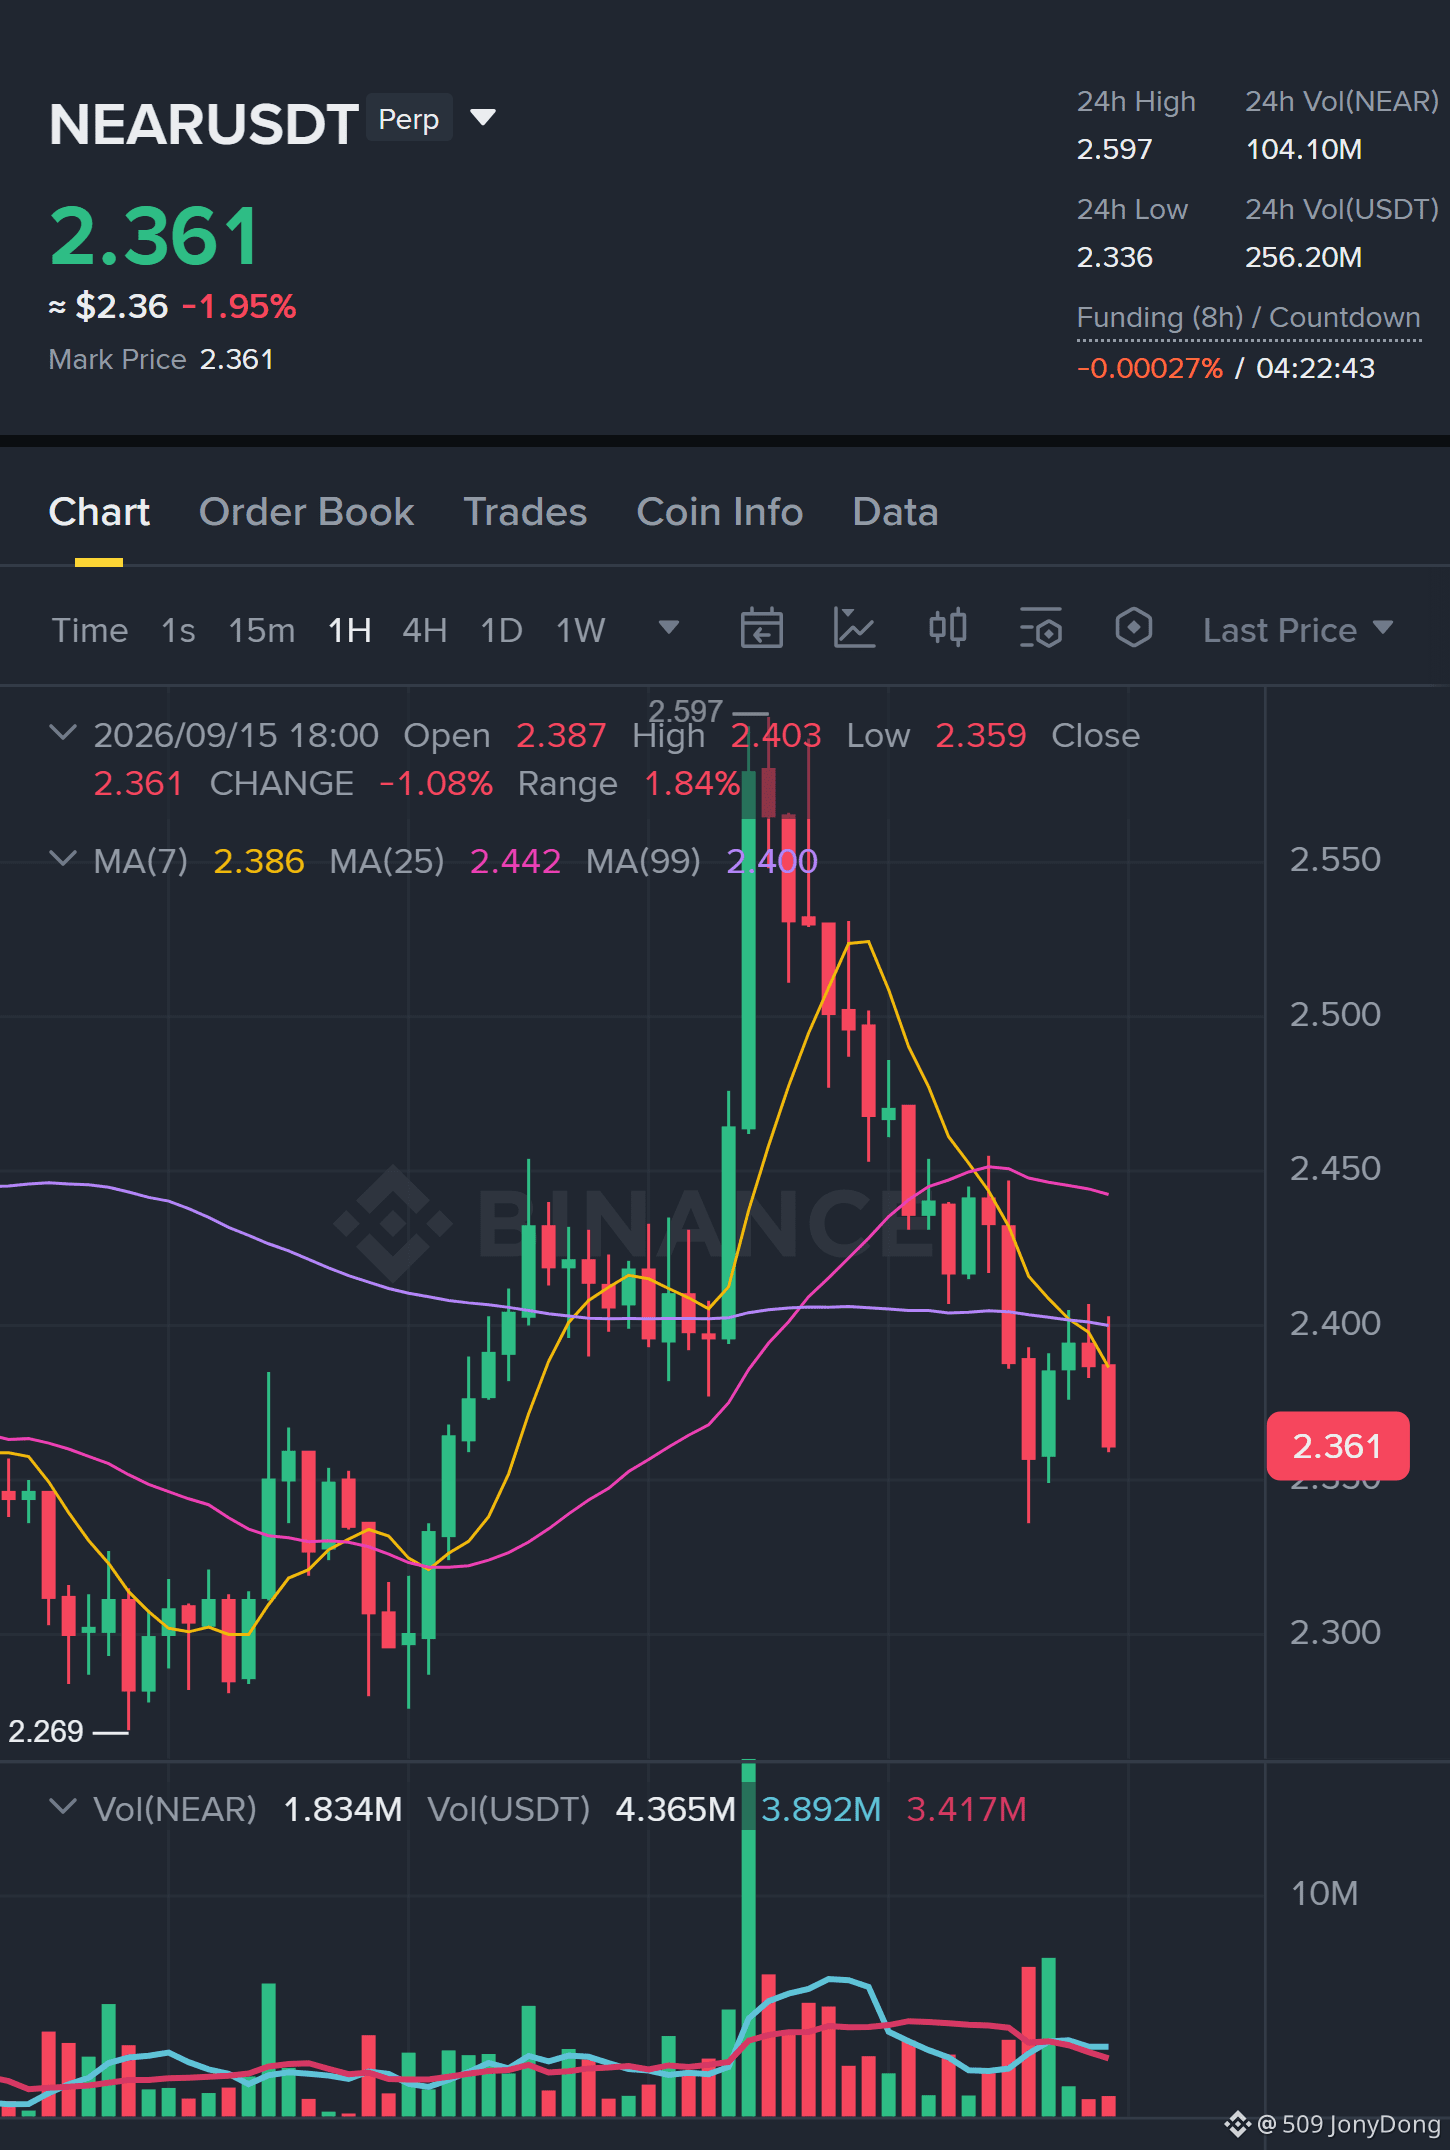Click the Binance logo in the watermark

click(392, 1223)
